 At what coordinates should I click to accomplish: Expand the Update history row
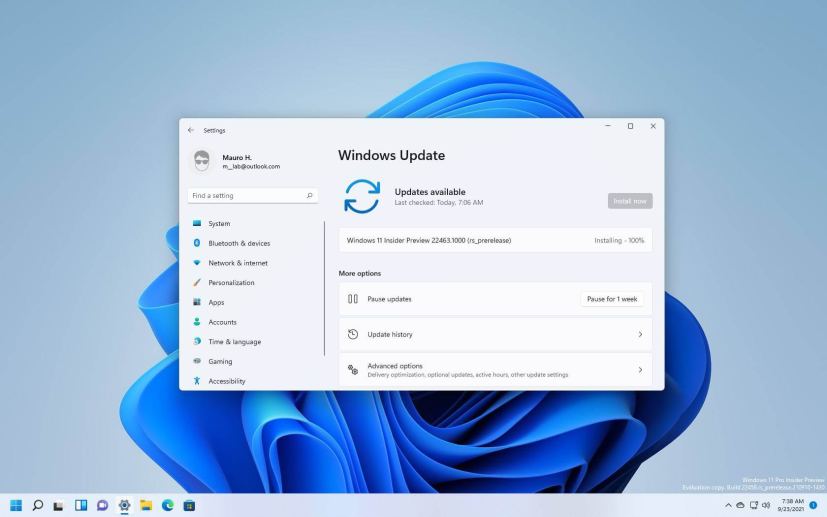tap(495, 334)
